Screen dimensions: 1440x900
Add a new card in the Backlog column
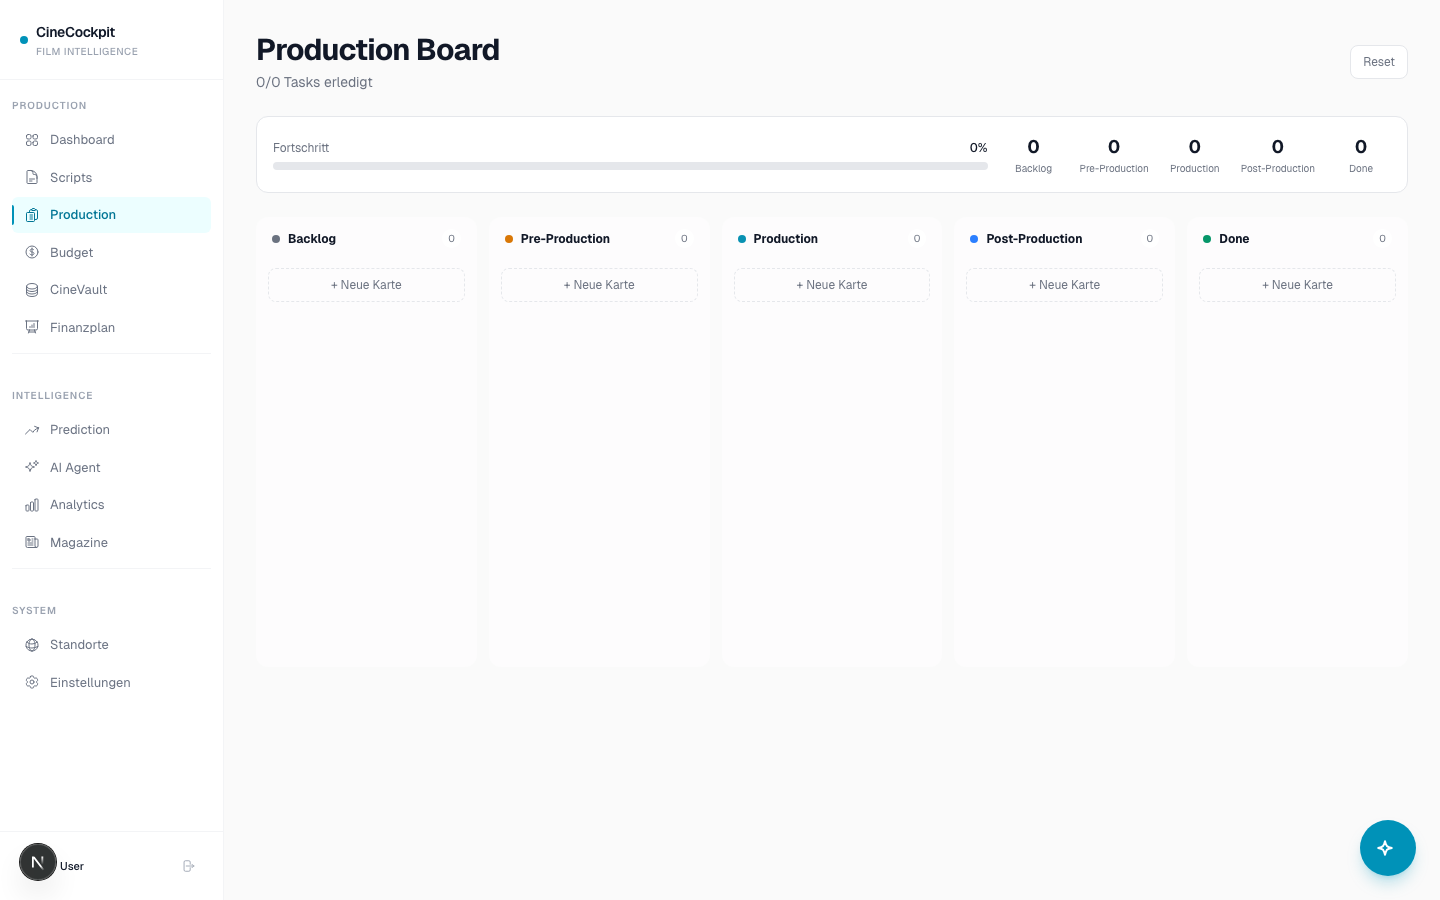tap(366, 285)
